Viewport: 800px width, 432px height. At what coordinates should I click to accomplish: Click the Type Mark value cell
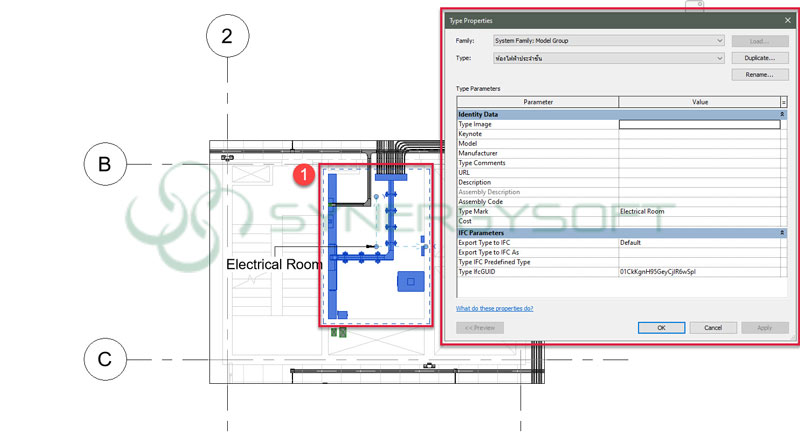[699, 211]
